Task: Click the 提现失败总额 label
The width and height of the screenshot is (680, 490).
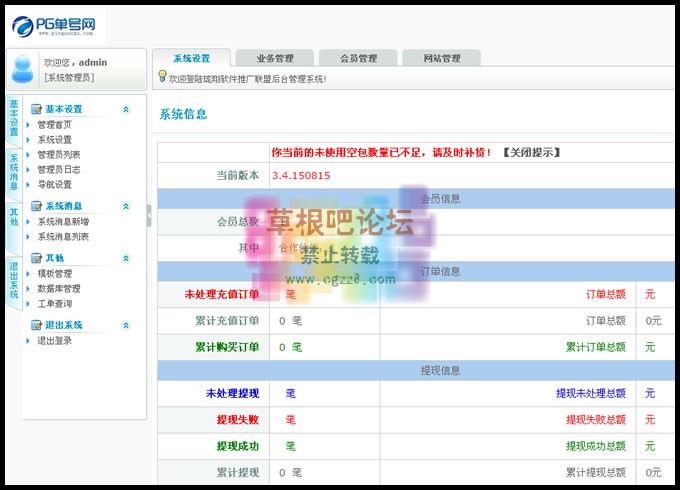Action: click(596, 420)
